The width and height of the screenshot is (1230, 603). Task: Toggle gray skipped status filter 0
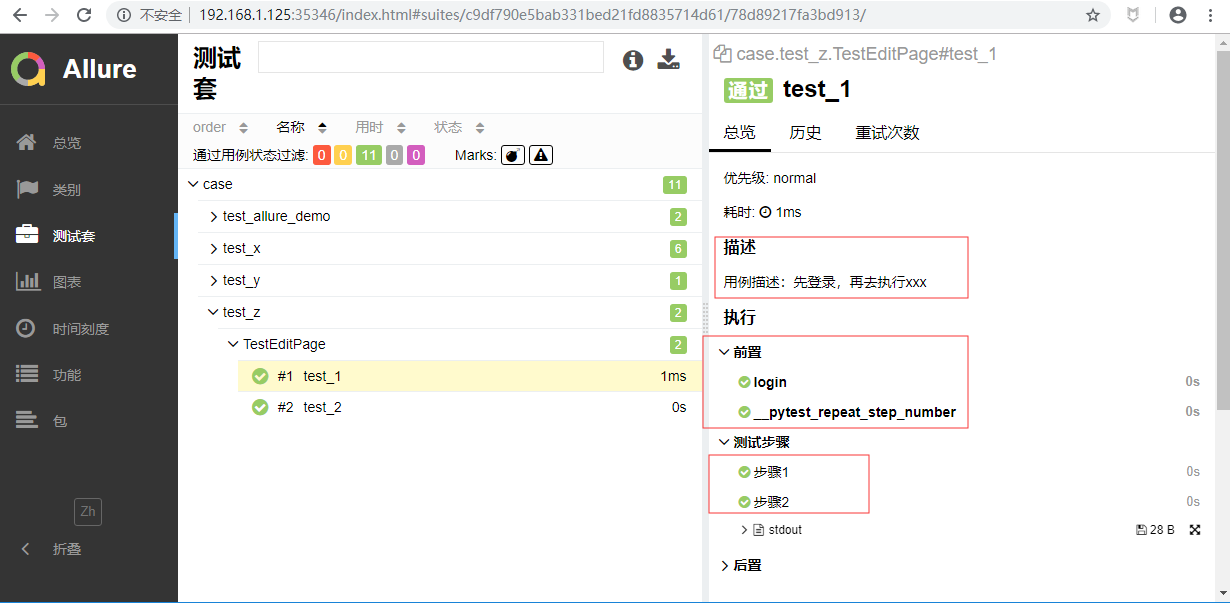[395, 155]
